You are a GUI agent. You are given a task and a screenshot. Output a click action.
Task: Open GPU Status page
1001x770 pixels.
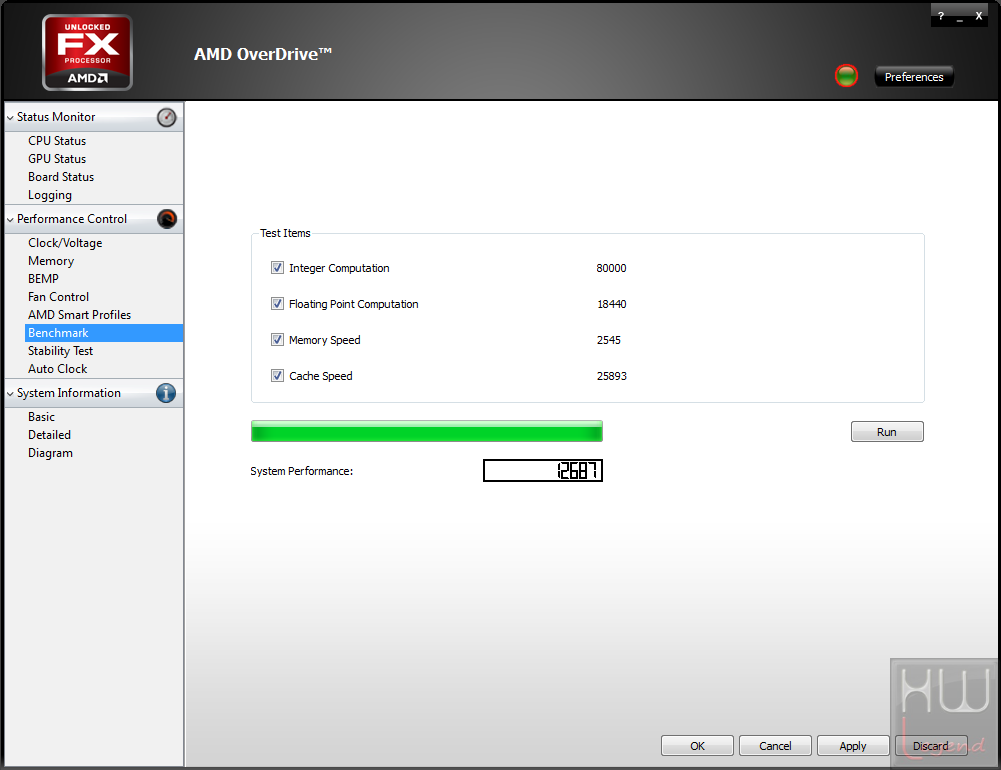click(x=57, y=159)
